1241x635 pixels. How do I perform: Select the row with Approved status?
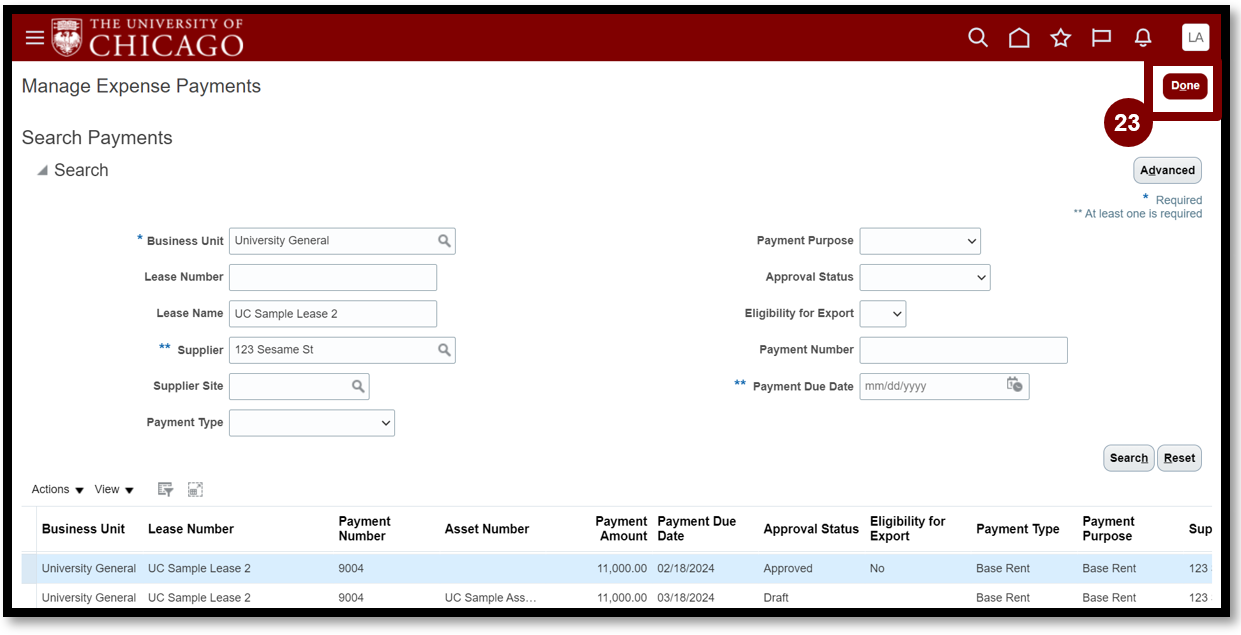tap(616, 569)
